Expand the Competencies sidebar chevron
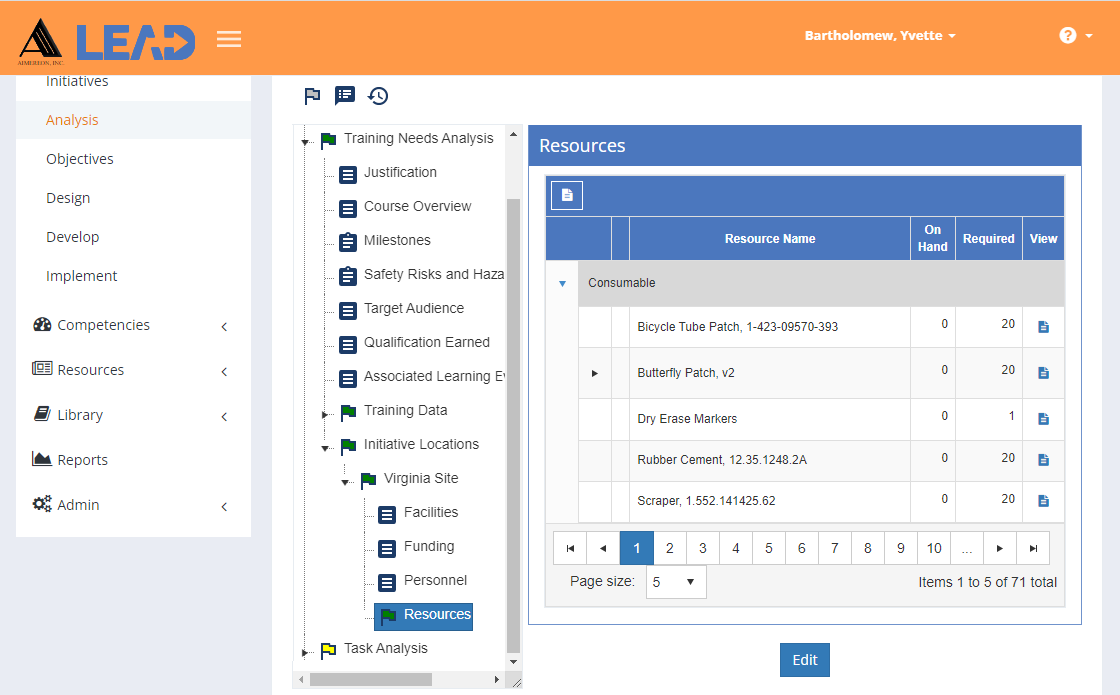The width and height of the screenshot is (1120, 695). pyautogui.click(x=224, y=326)
